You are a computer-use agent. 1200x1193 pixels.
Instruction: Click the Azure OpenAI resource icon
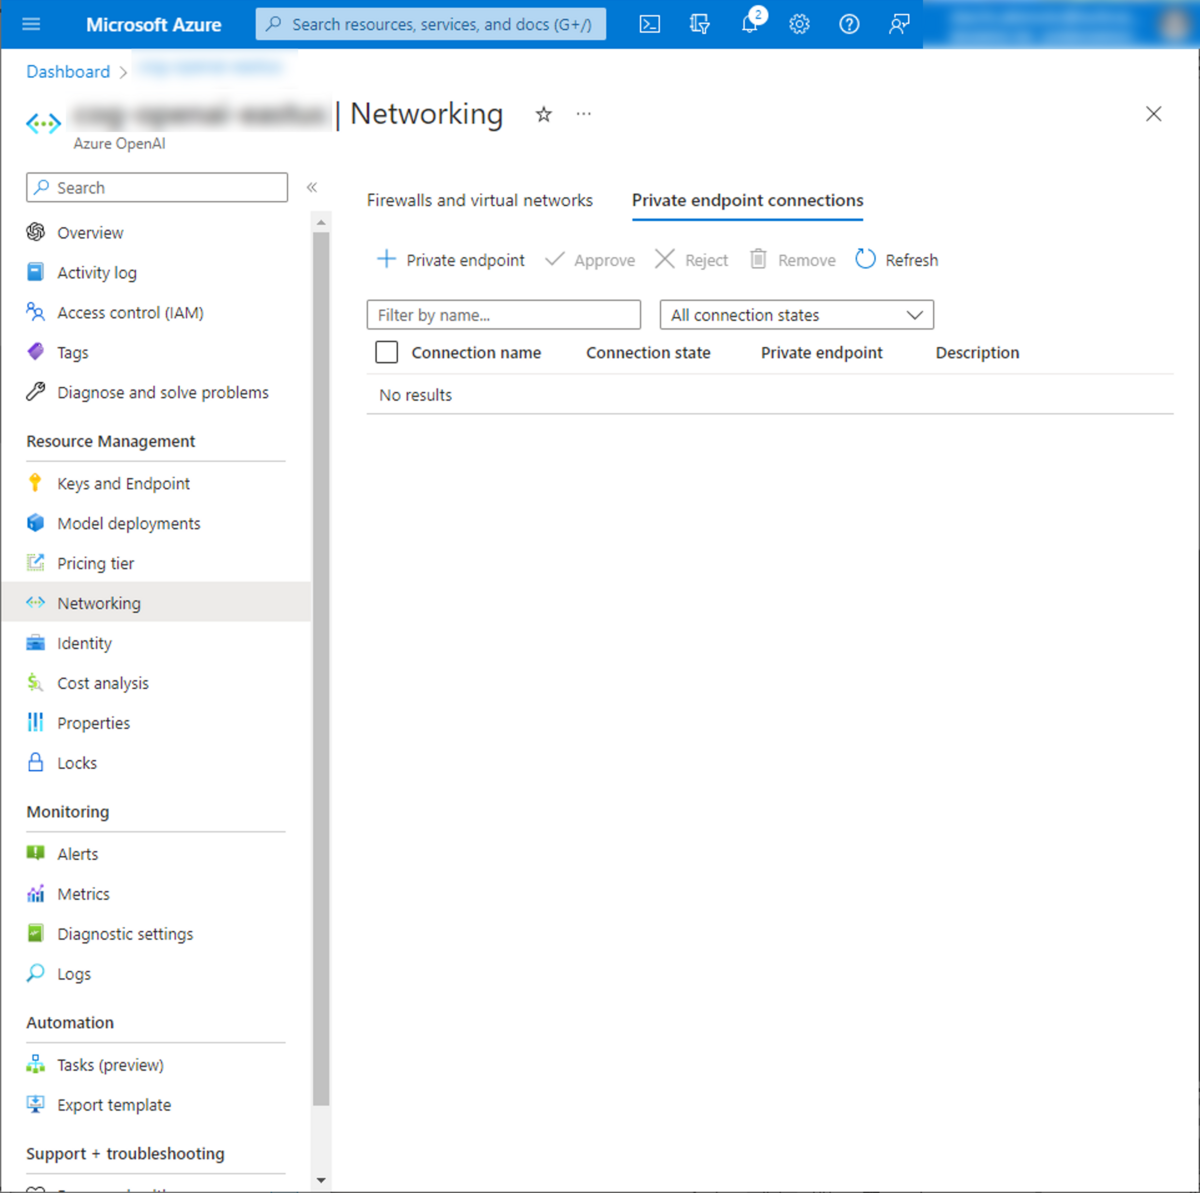[x=44, y=124]
